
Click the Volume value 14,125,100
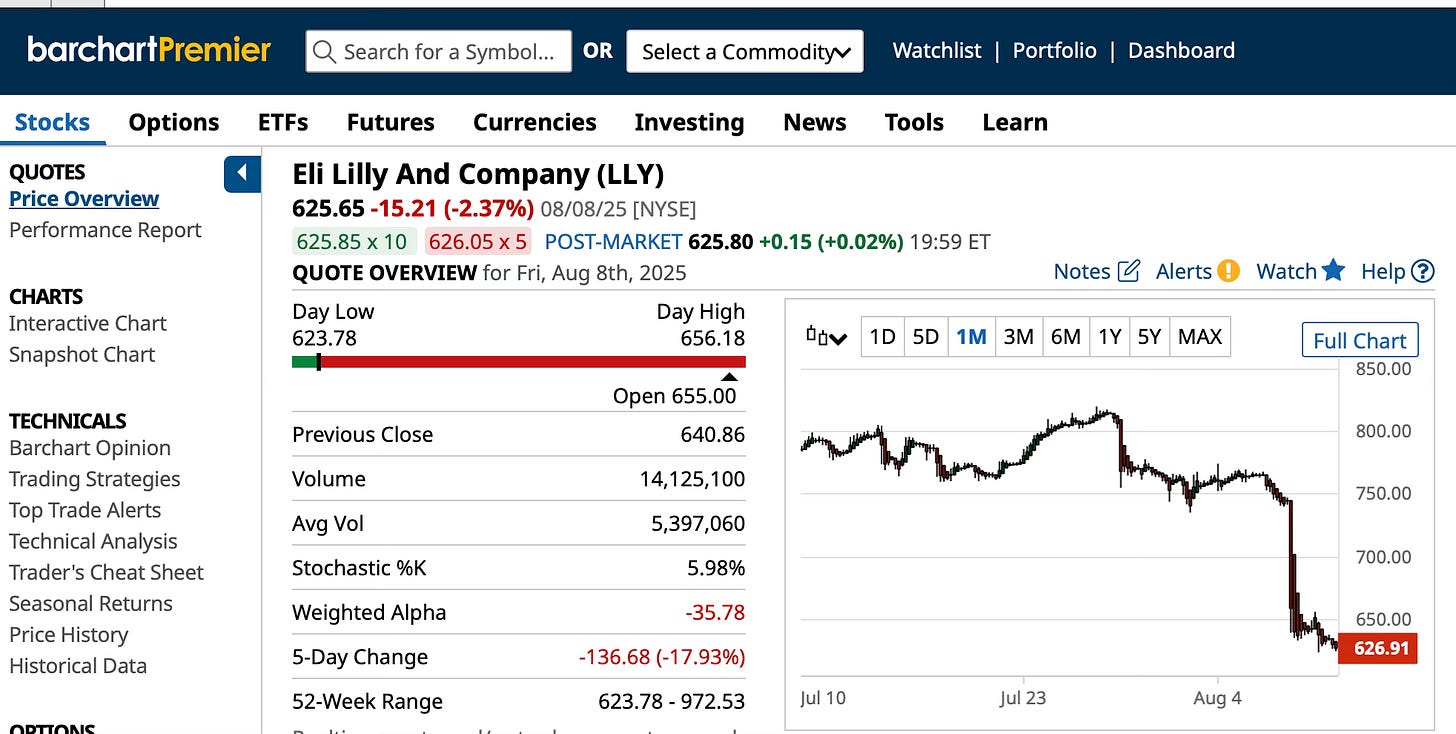[x=692, y=479]
